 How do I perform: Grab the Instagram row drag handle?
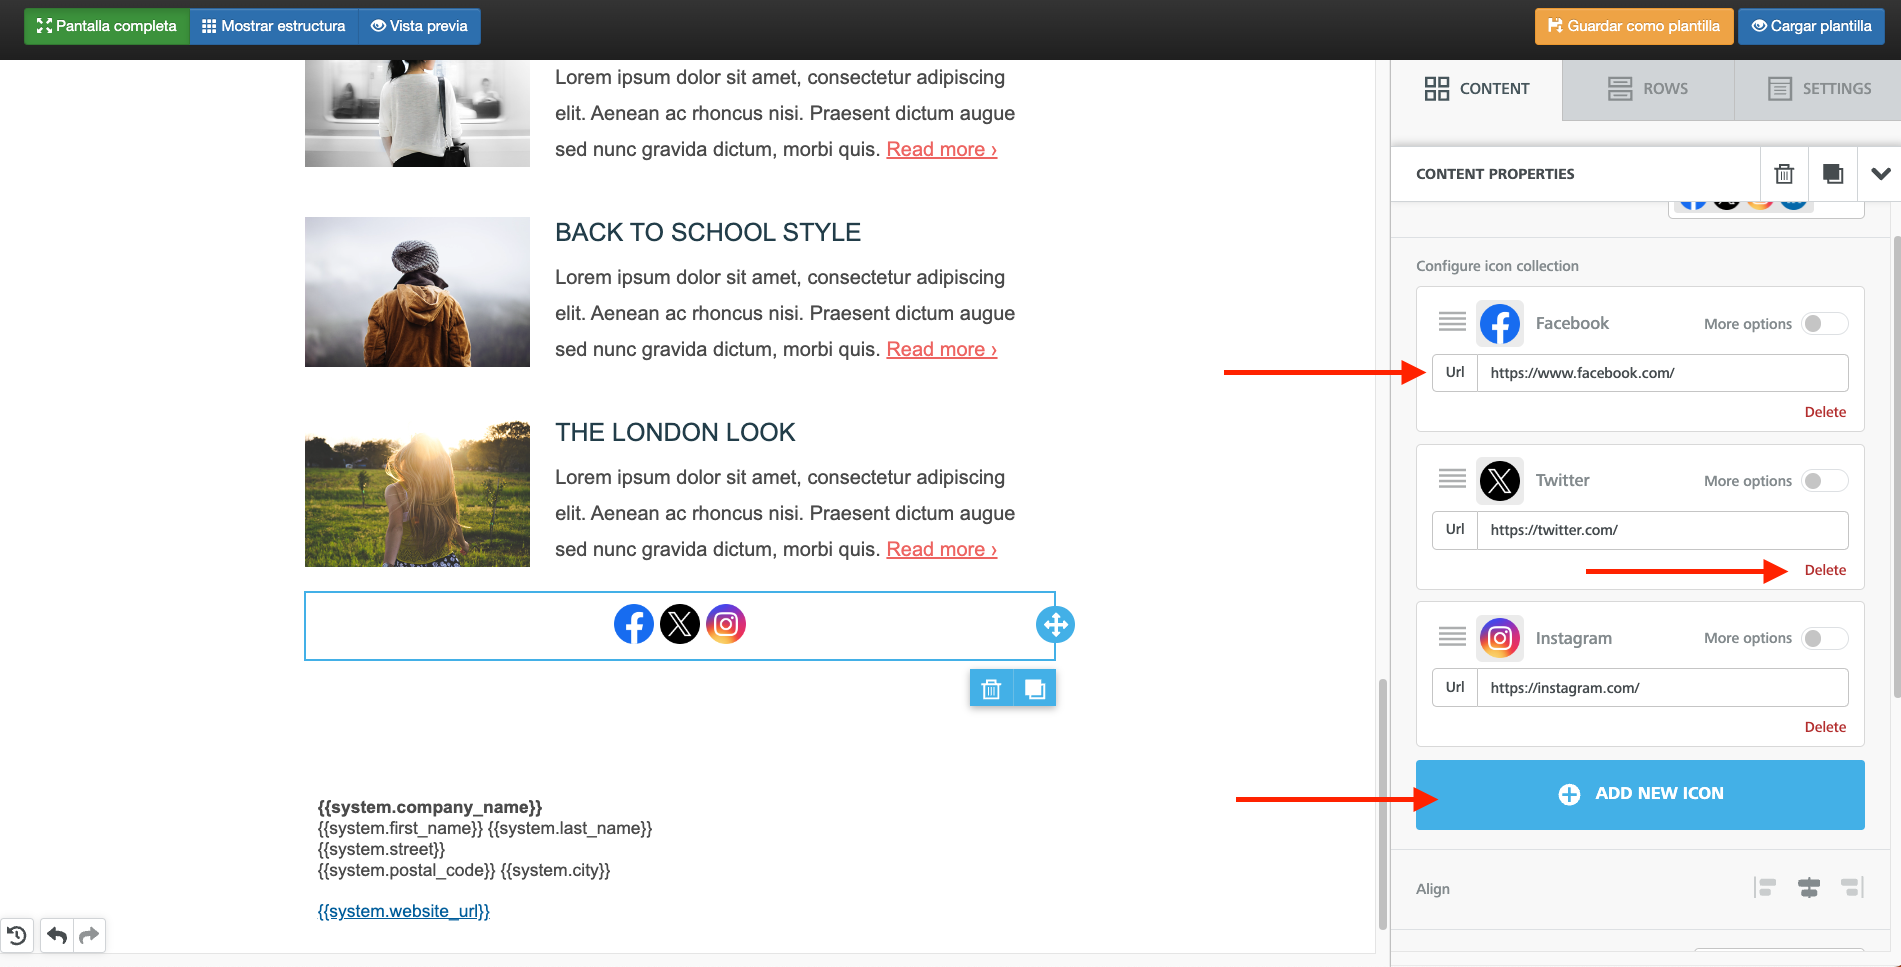tap(1452, 637)
